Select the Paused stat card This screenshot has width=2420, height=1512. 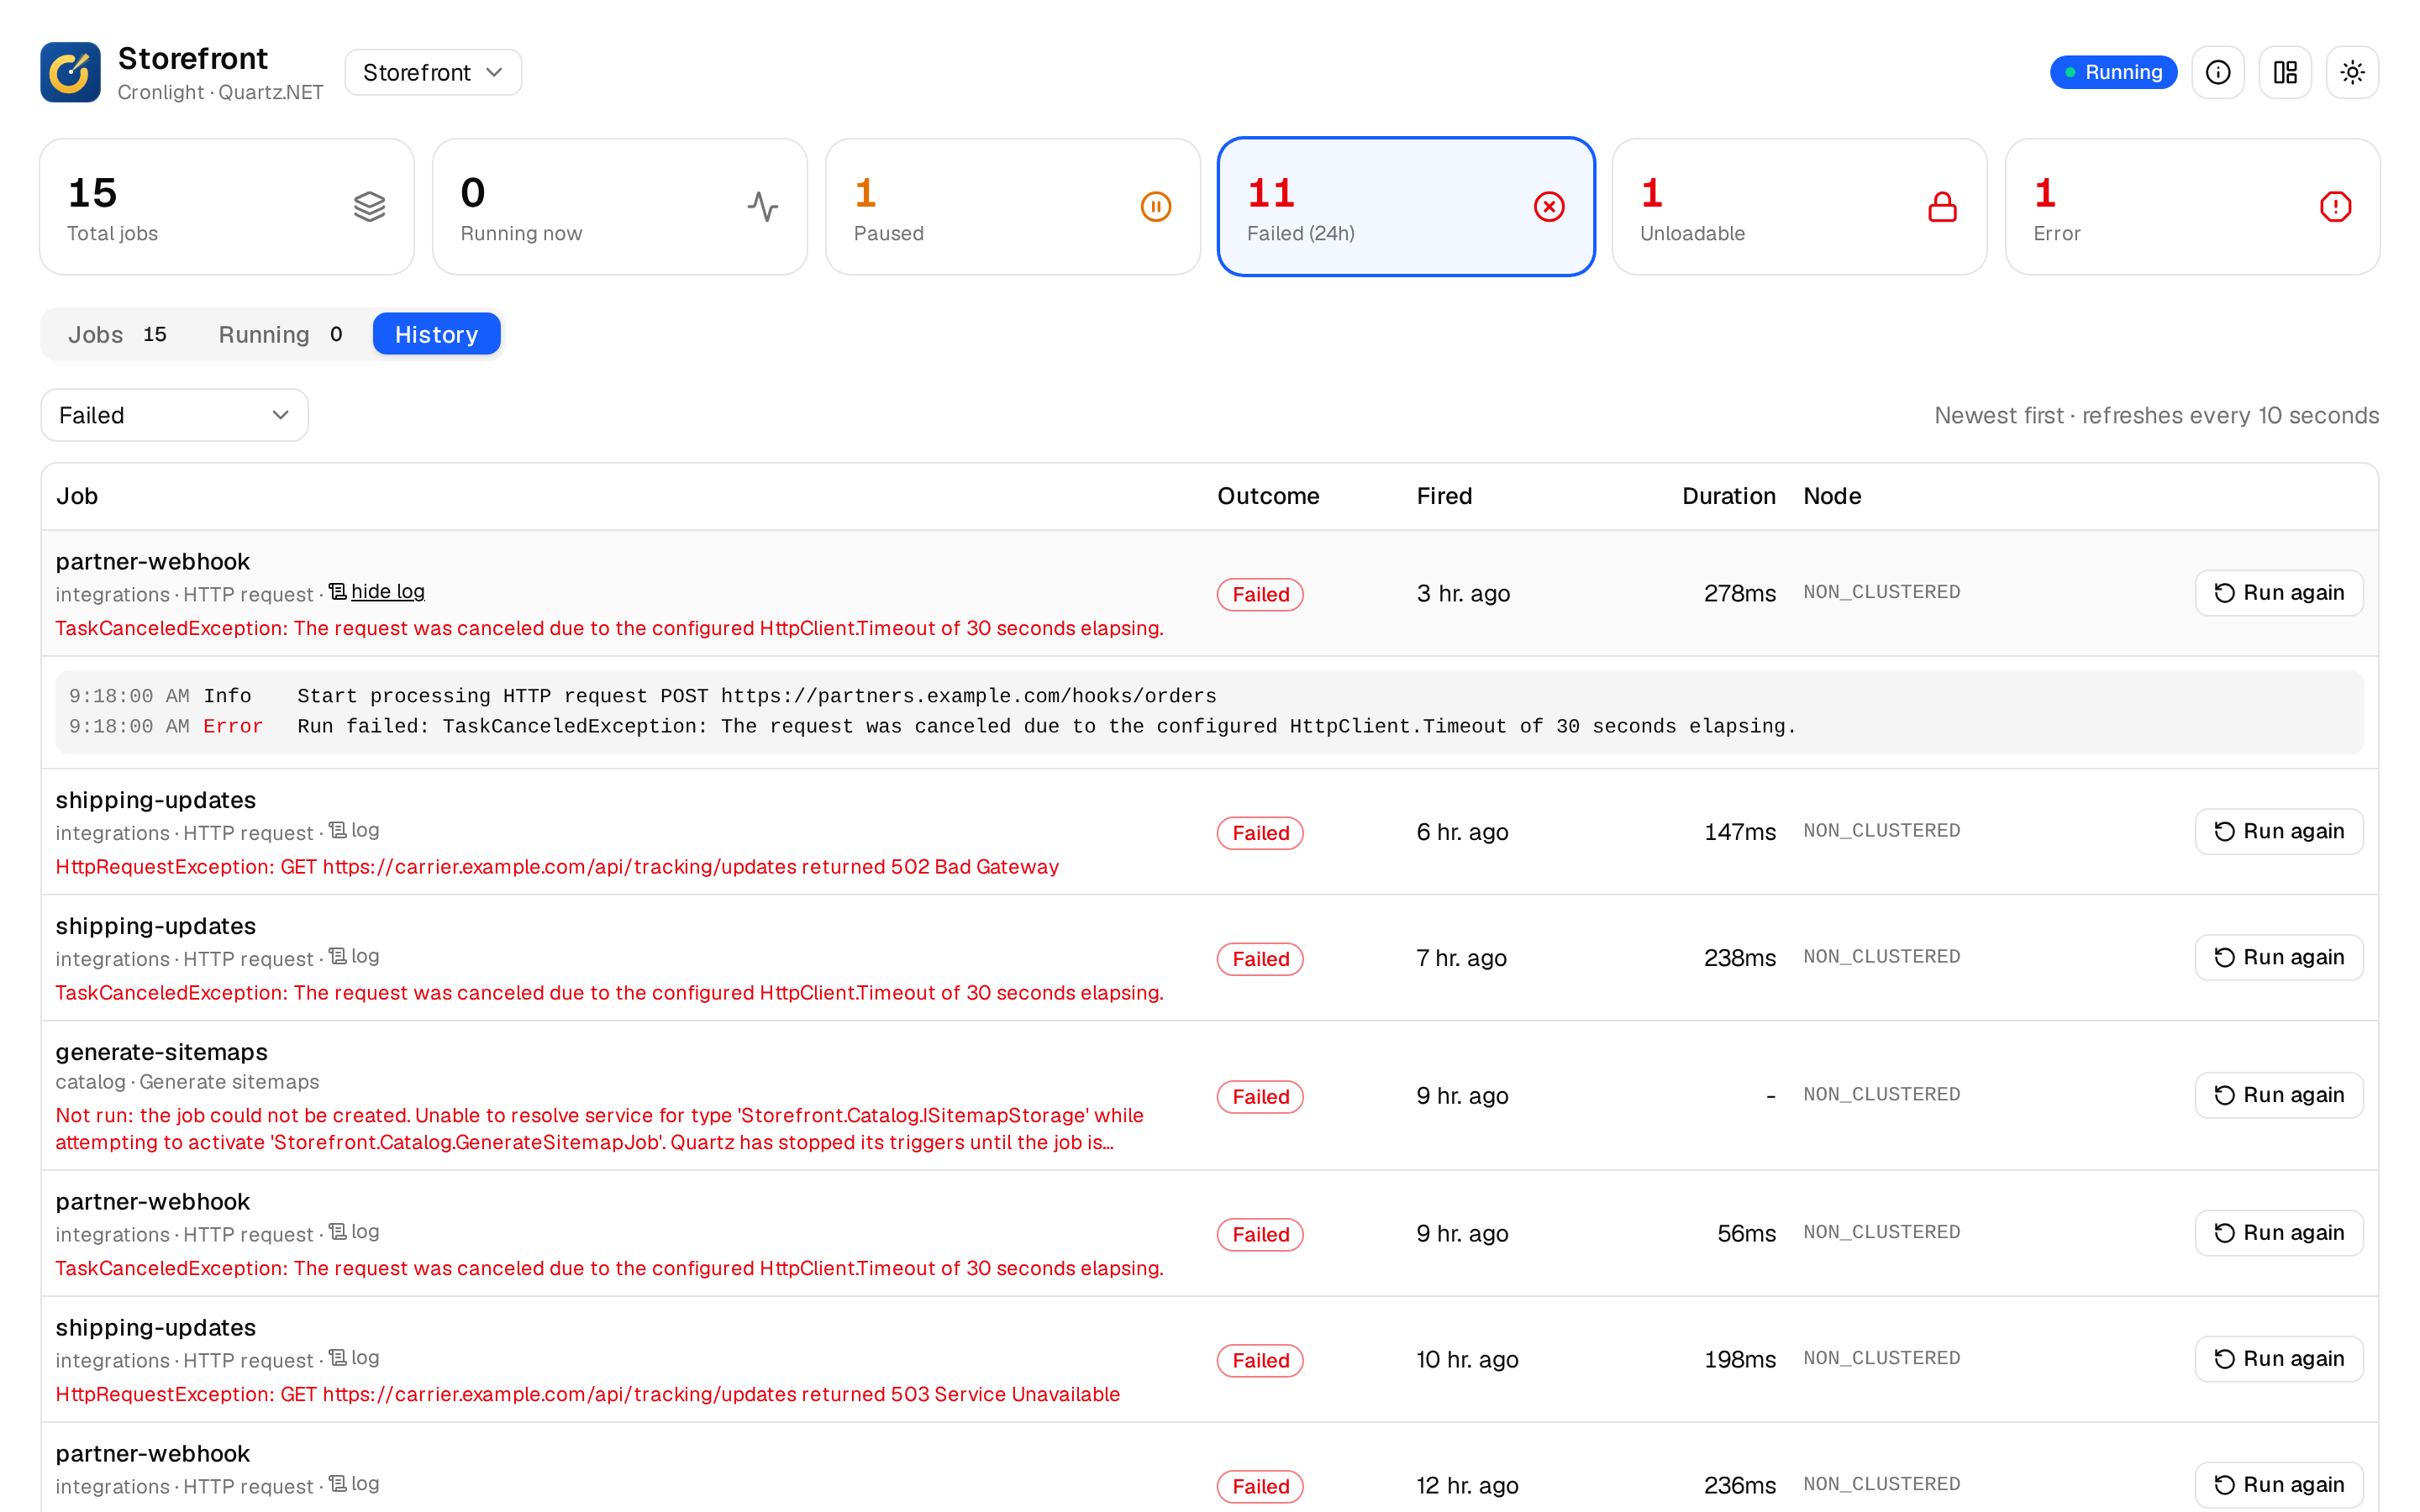(1013, 207)
